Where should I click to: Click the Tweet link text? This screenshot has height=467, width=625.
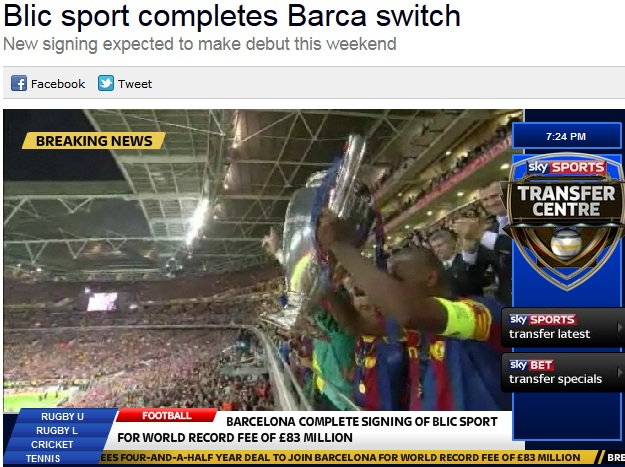[x=135, y=84]
